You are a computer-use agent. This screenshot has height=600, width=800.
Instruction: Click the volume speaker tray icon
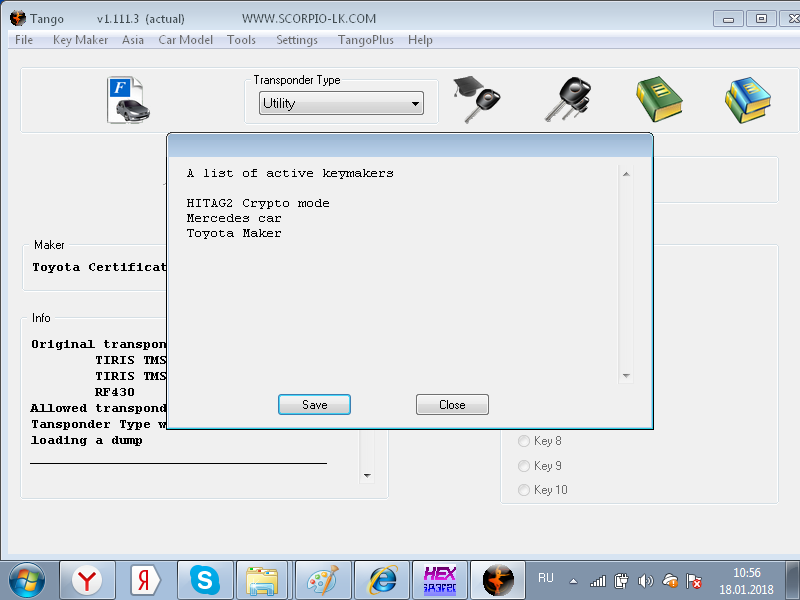[x=645, y=581]
